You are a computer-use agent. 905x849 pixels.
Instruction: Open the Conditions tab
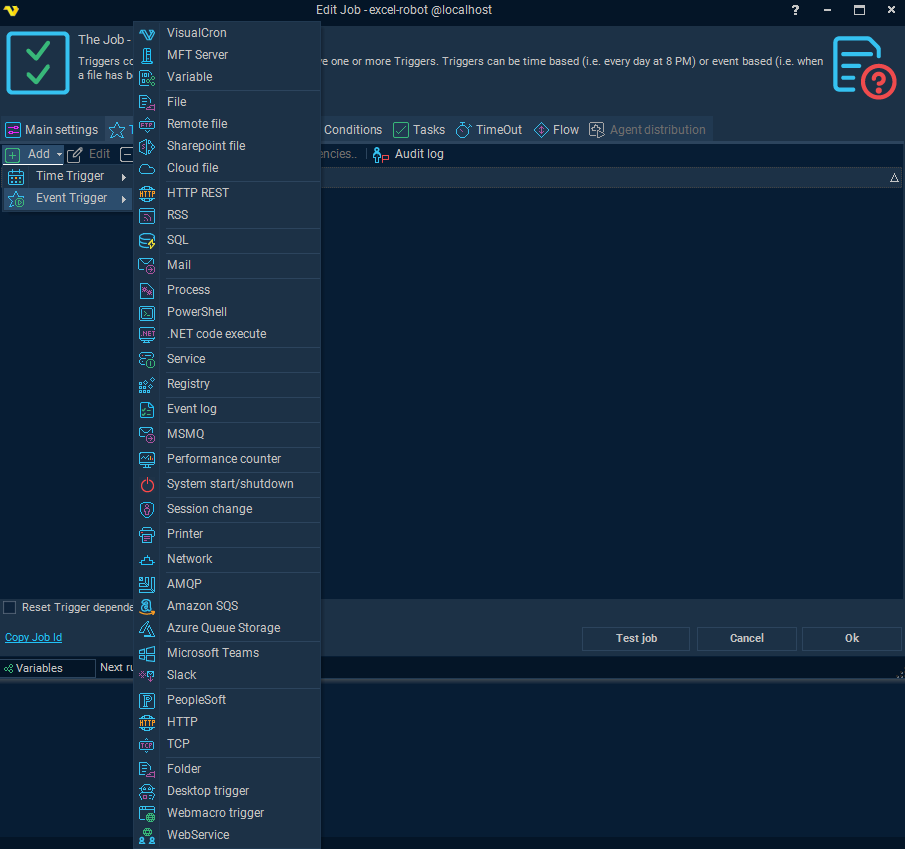point(353,130)
